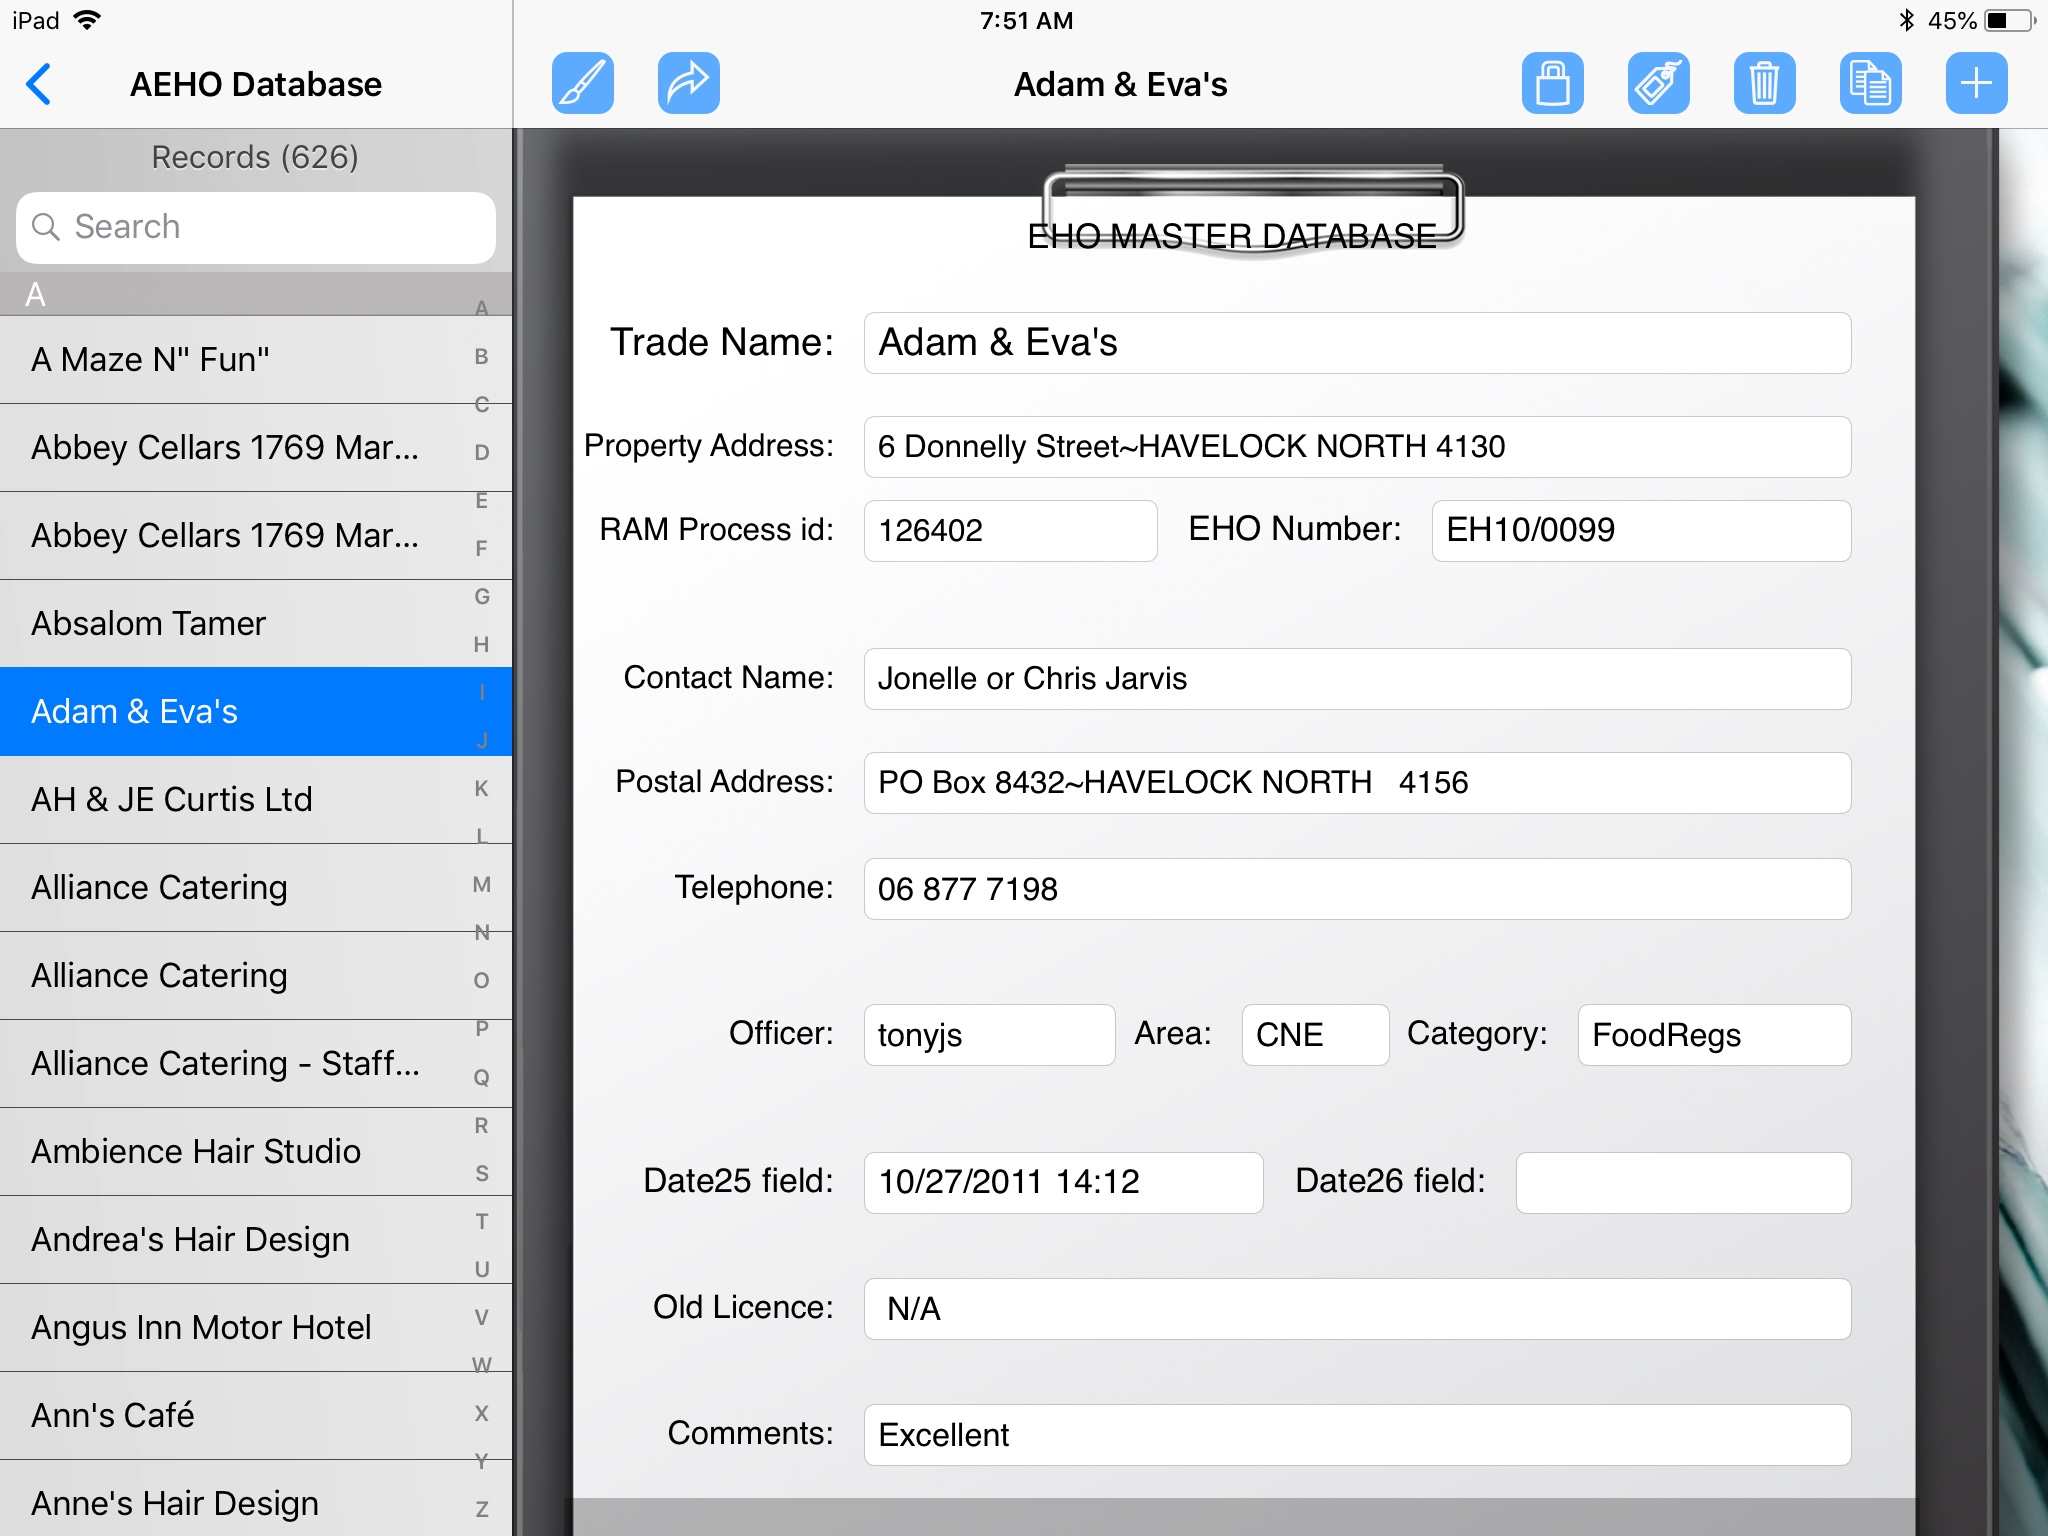Open AH & JE Curtis Ltd record
This screenshot has width=2048, height=1536.
click(x=230, y=799)
